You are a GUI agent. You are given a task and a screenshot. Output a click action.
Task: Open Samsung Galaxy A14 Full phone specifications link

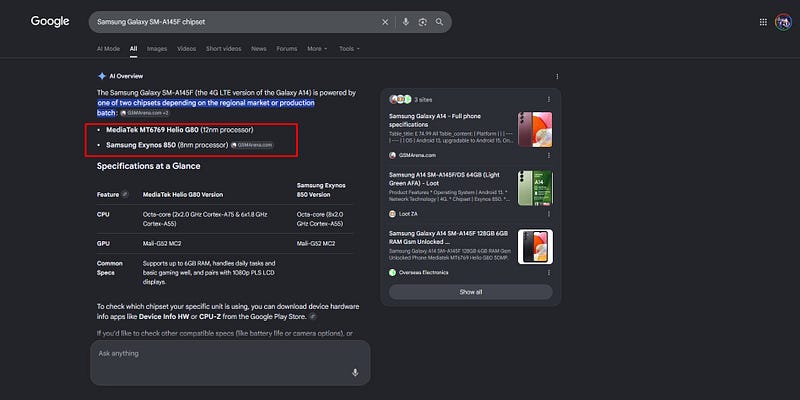[x=435, y=120]
